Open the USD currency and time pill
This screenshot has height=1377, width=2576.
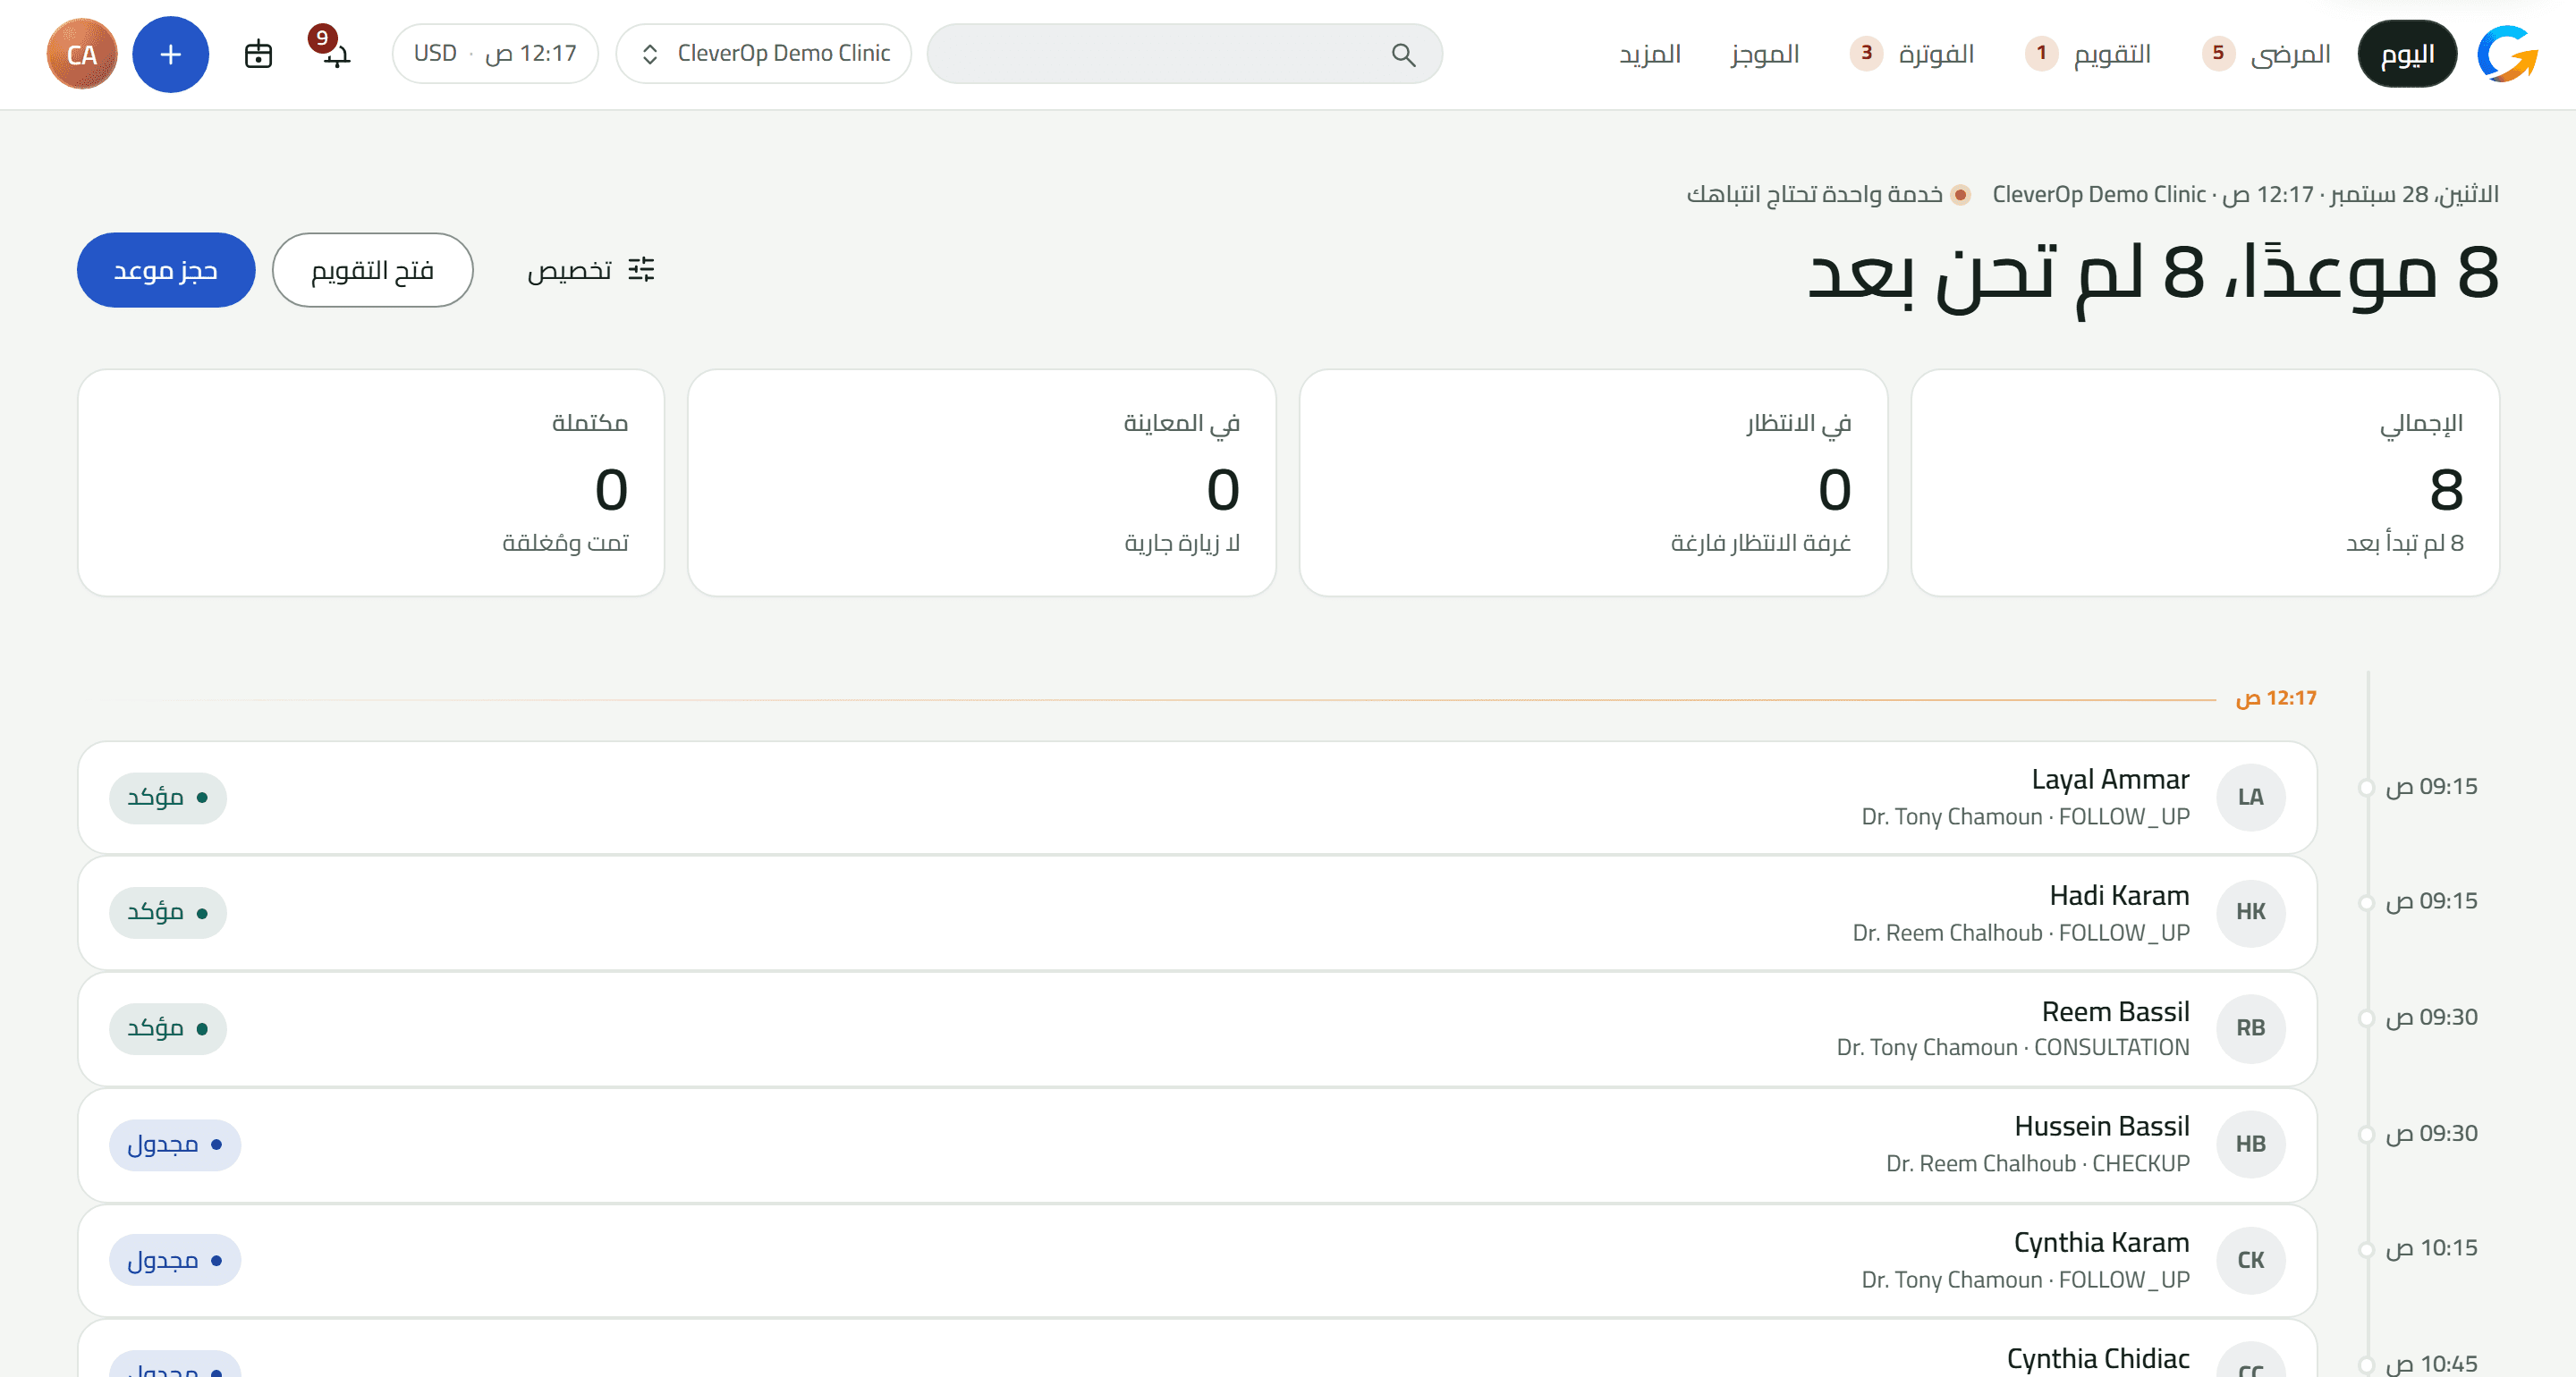495,54
